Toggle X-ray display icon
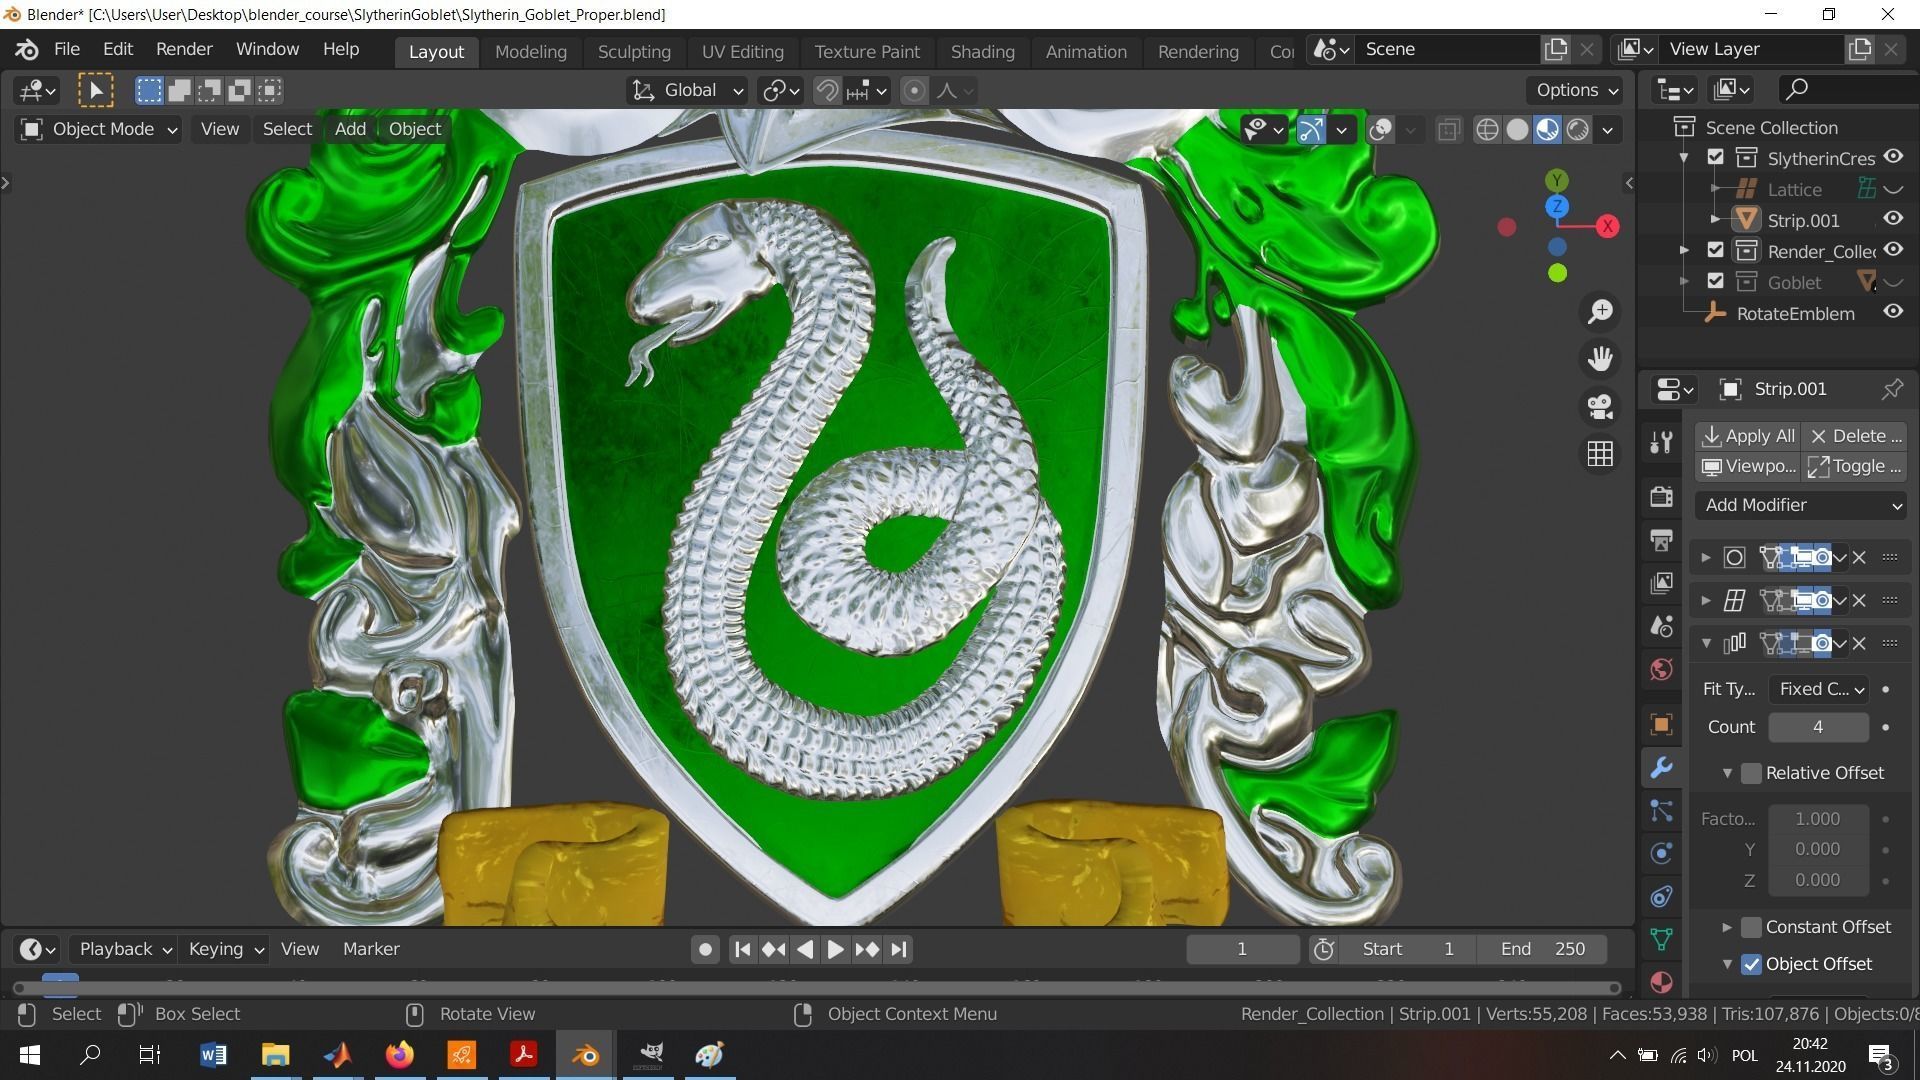The width and height of the screenshot is (1920, 1080). (1448, 129)
